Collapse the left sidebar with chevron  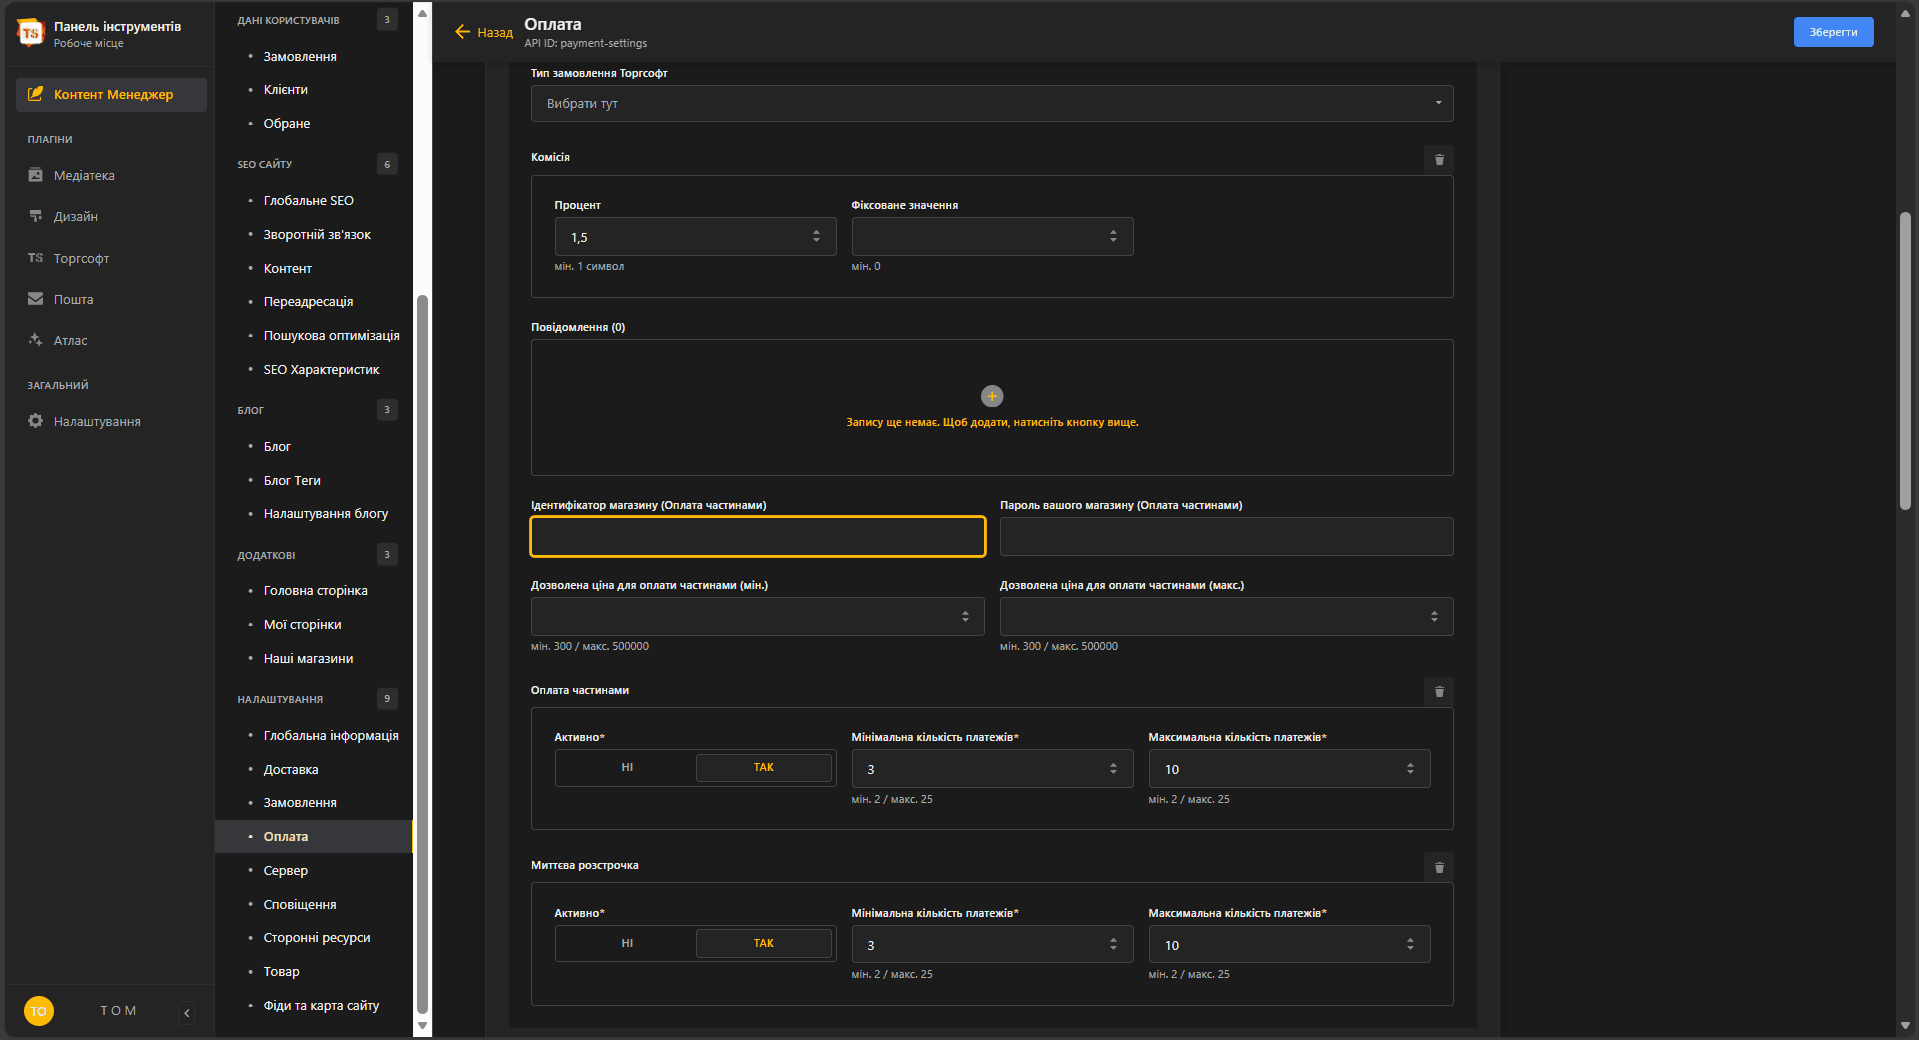(187, 1012)
